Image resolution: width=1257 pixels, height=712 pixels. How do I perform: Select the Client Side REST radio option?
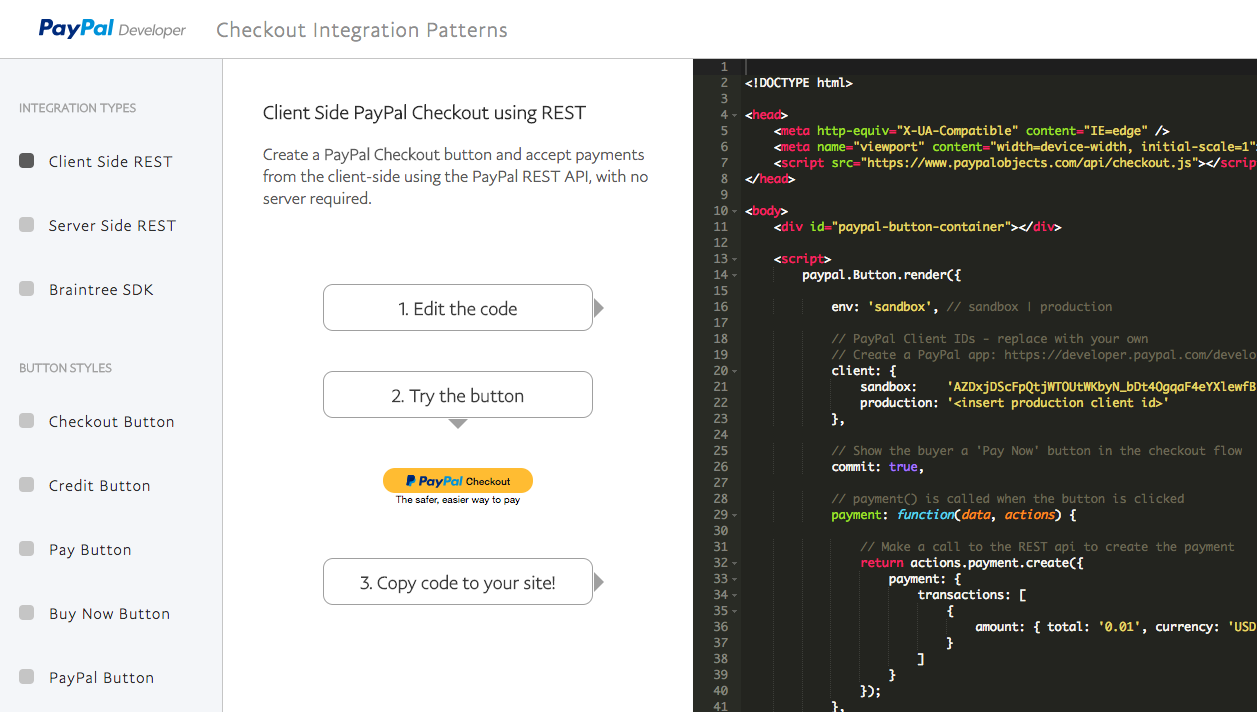27,161
